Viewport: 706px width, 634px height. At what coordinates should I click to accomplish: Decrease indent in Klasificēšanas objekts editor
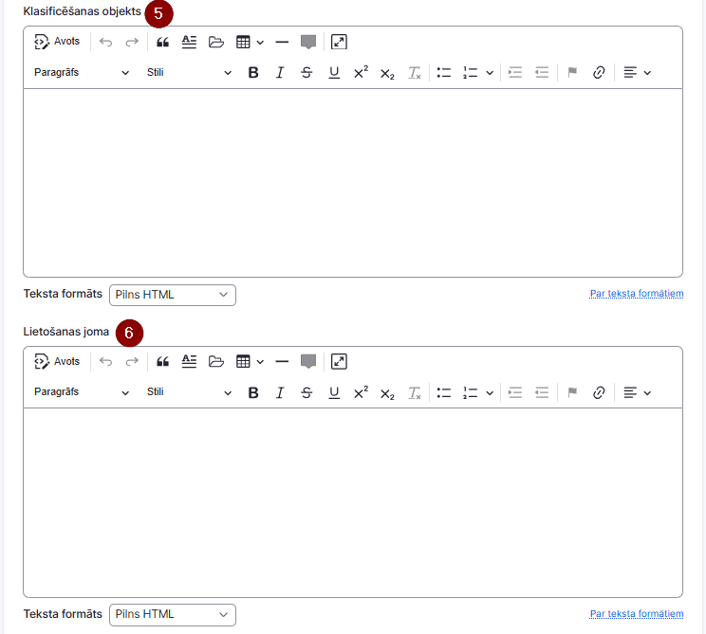tap(542, 72)
